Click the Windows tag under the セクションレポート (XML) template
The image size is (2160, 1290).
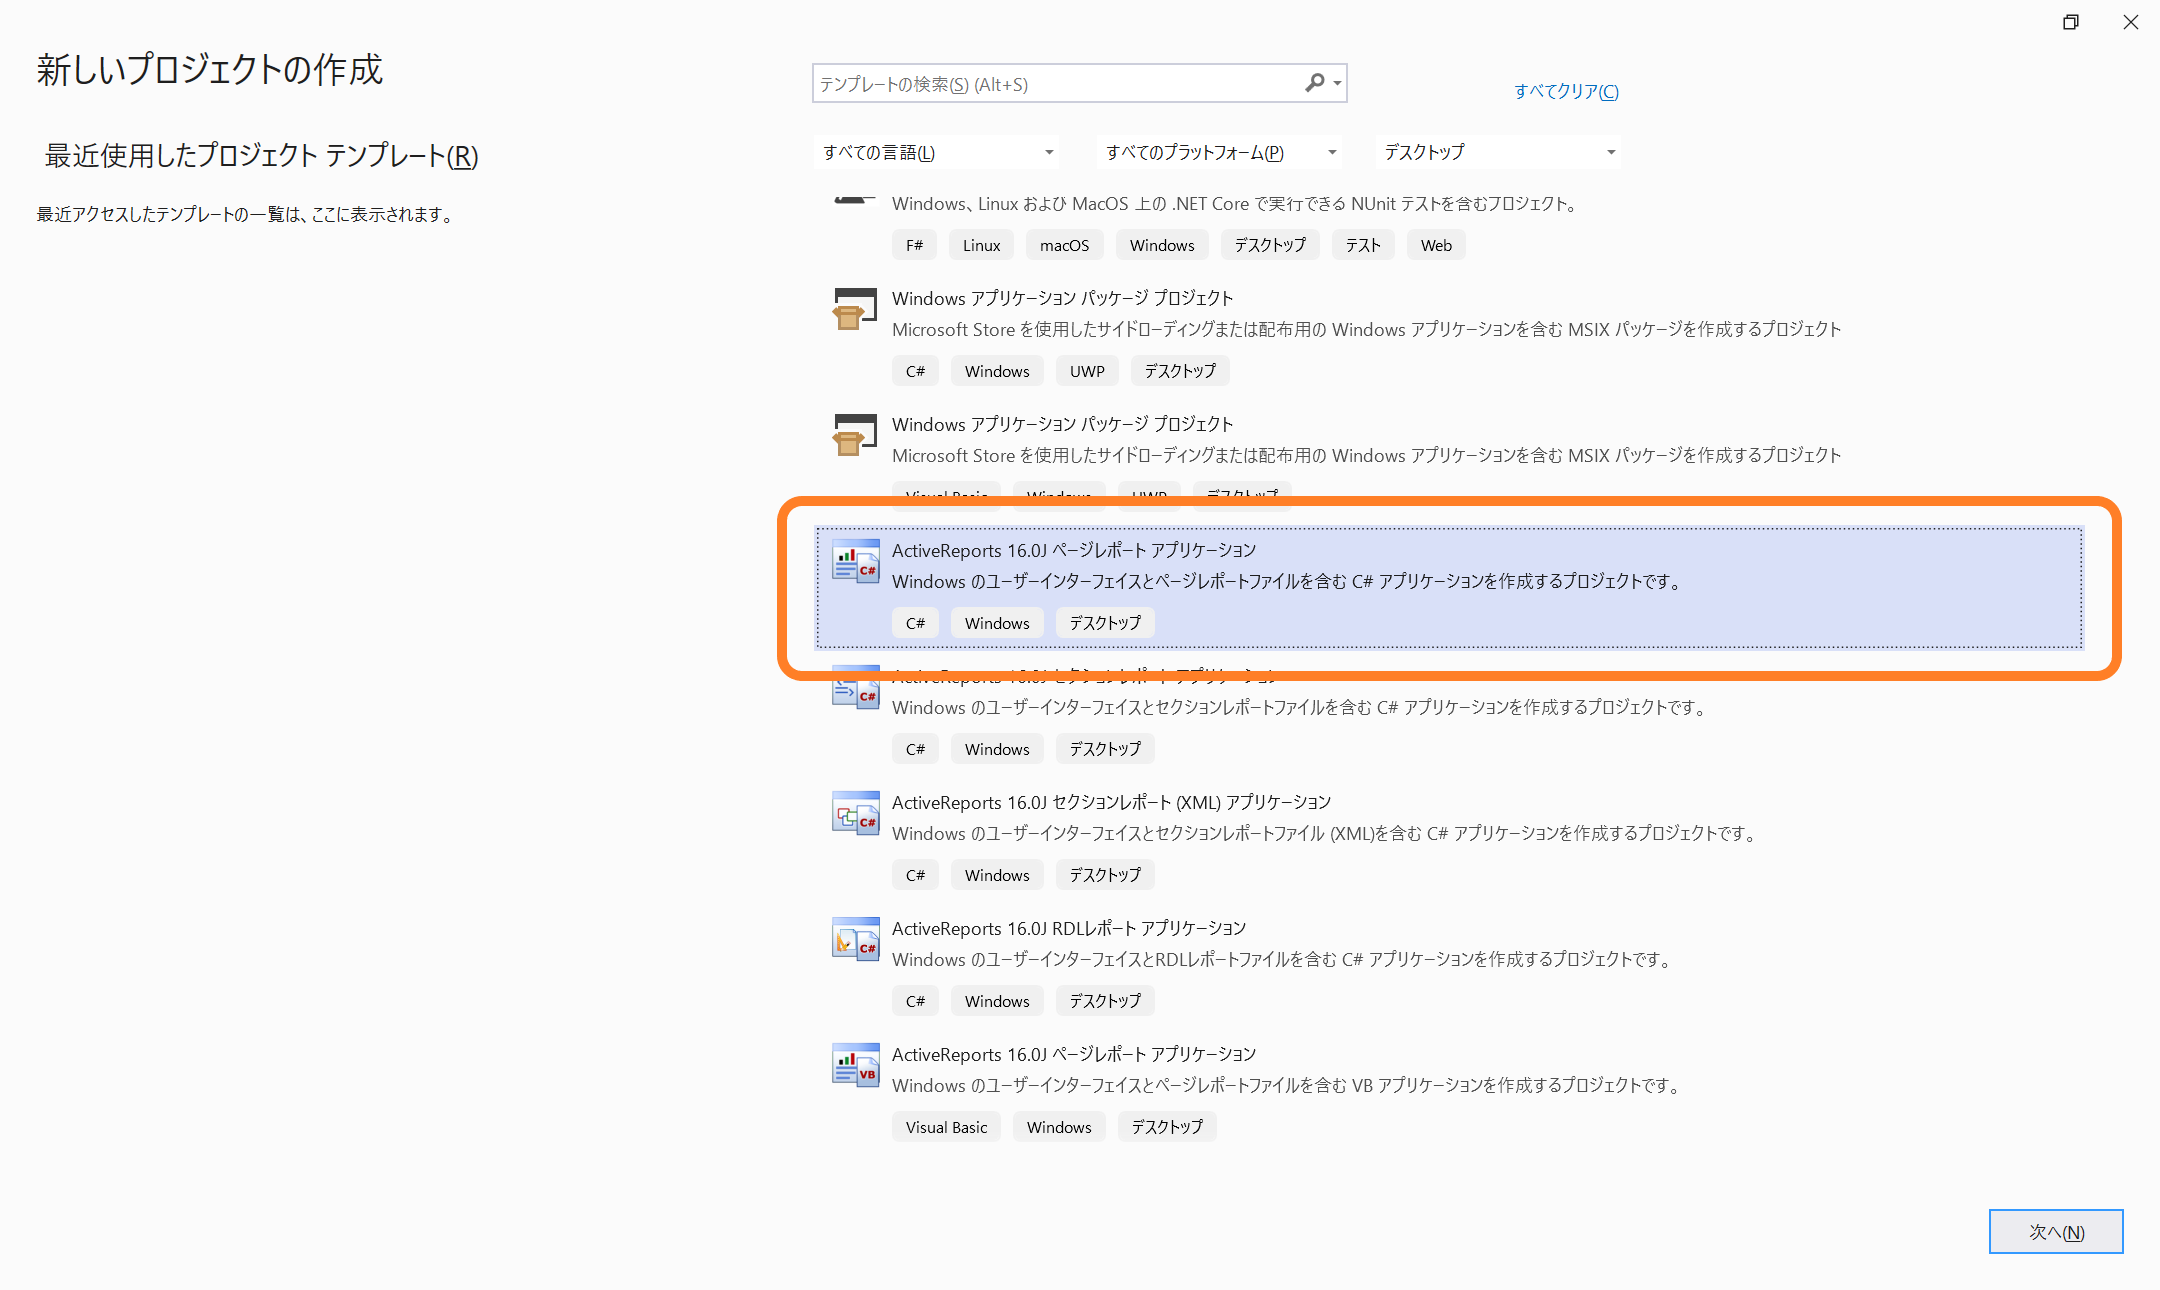(x=997, y=875)
